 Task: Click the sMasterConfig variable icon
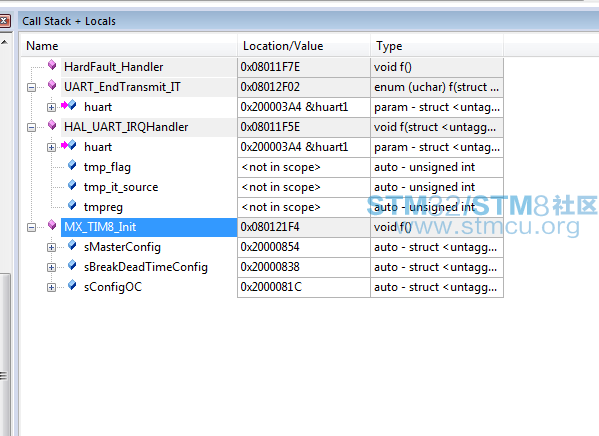click(x=72, y=245)
